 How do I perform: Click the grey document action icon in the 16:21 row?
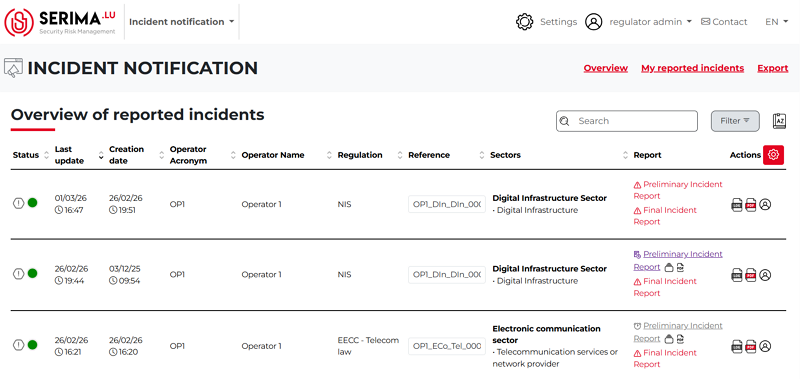(737, 346)
